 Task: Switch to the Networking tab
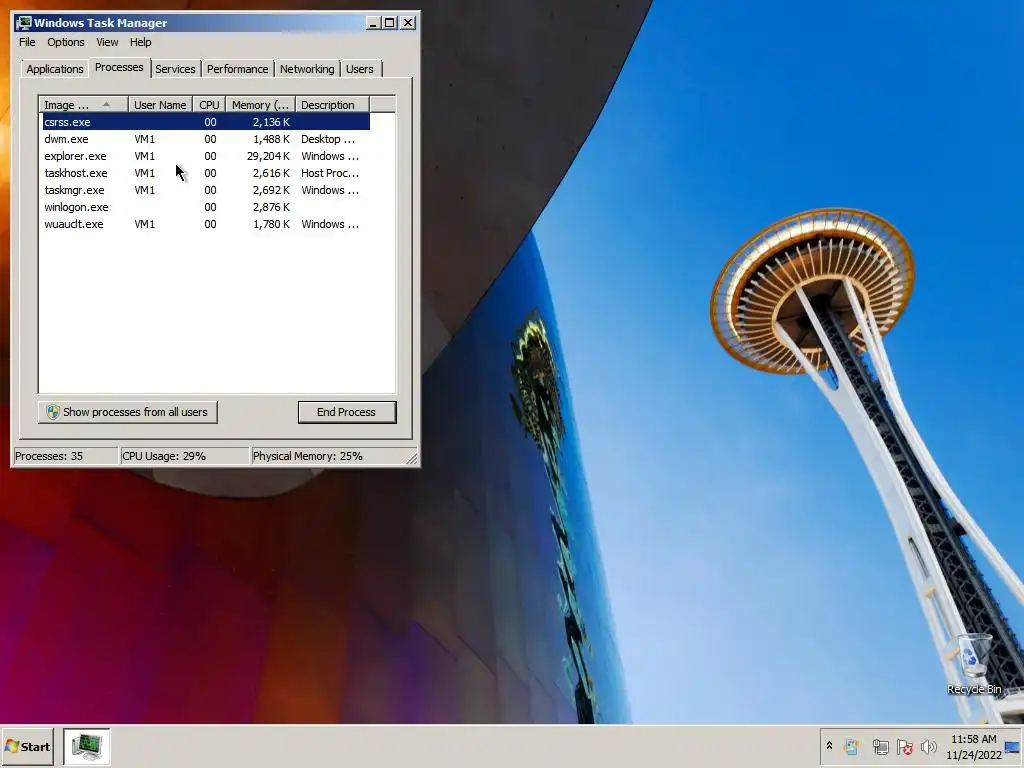[x=307, y=69]
